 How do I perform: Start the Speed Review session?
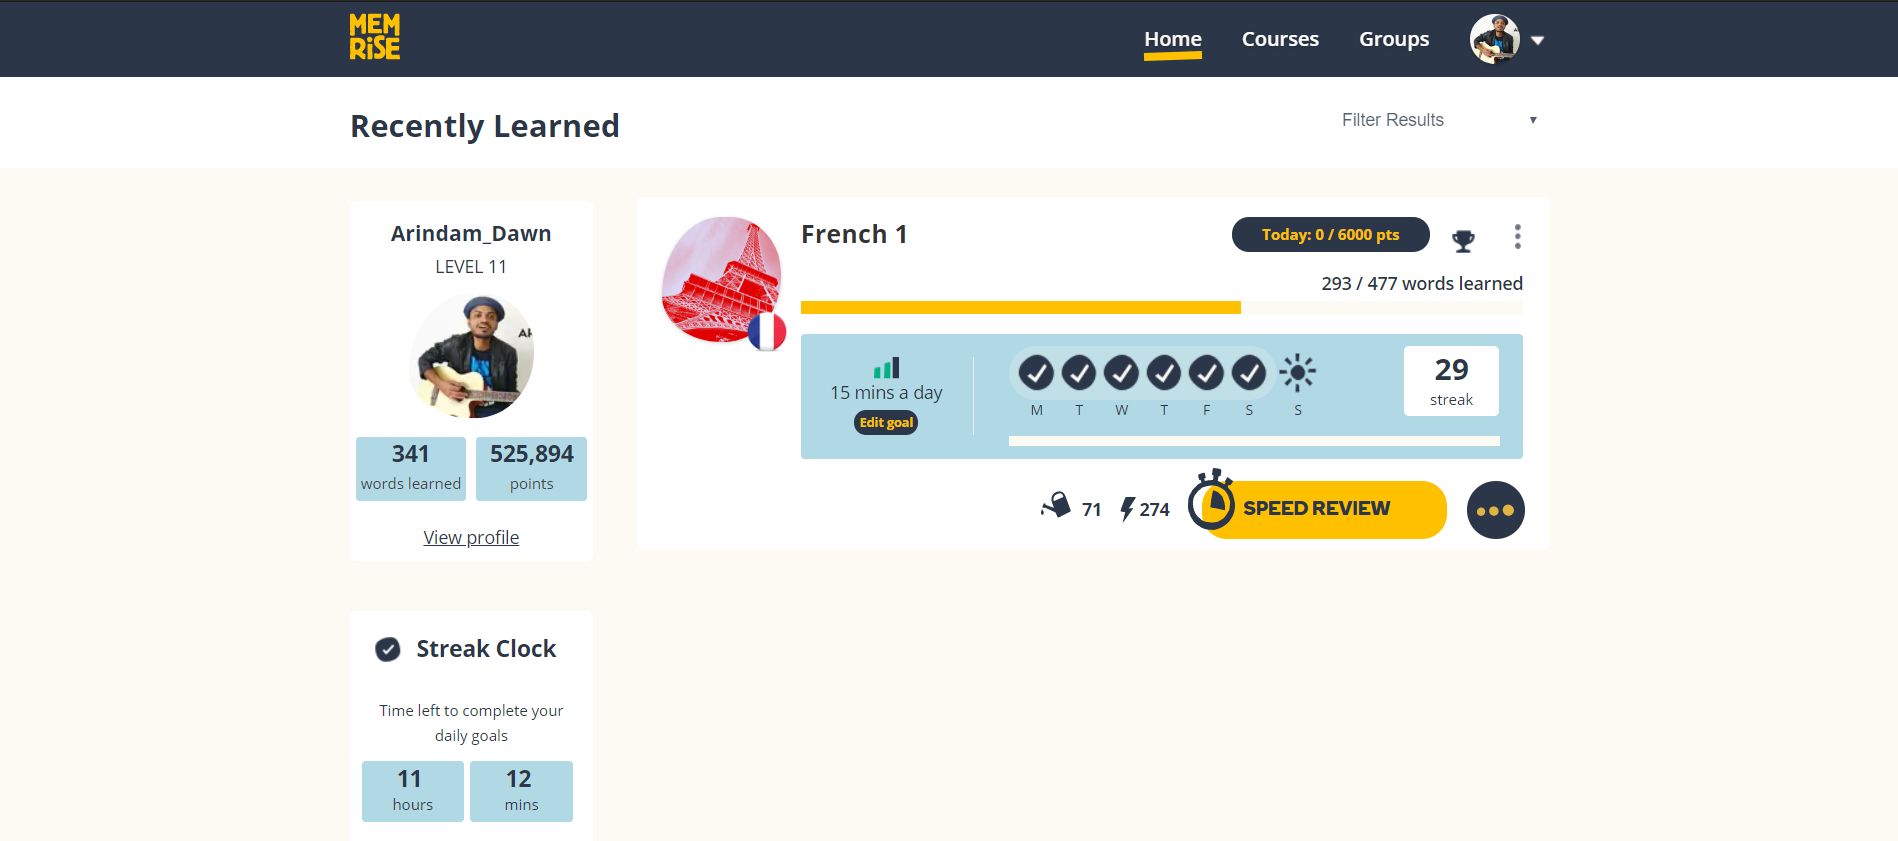pyautogui.click(x=1325, y=509)
